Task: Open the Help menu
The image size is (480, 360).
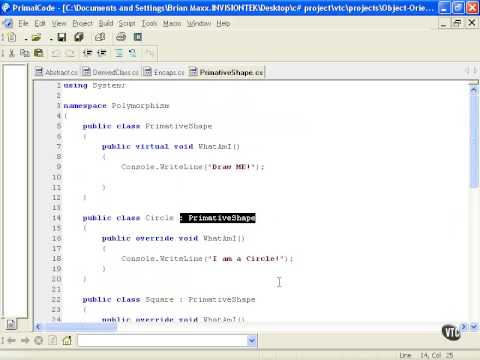Action: (x=223, y=23)
